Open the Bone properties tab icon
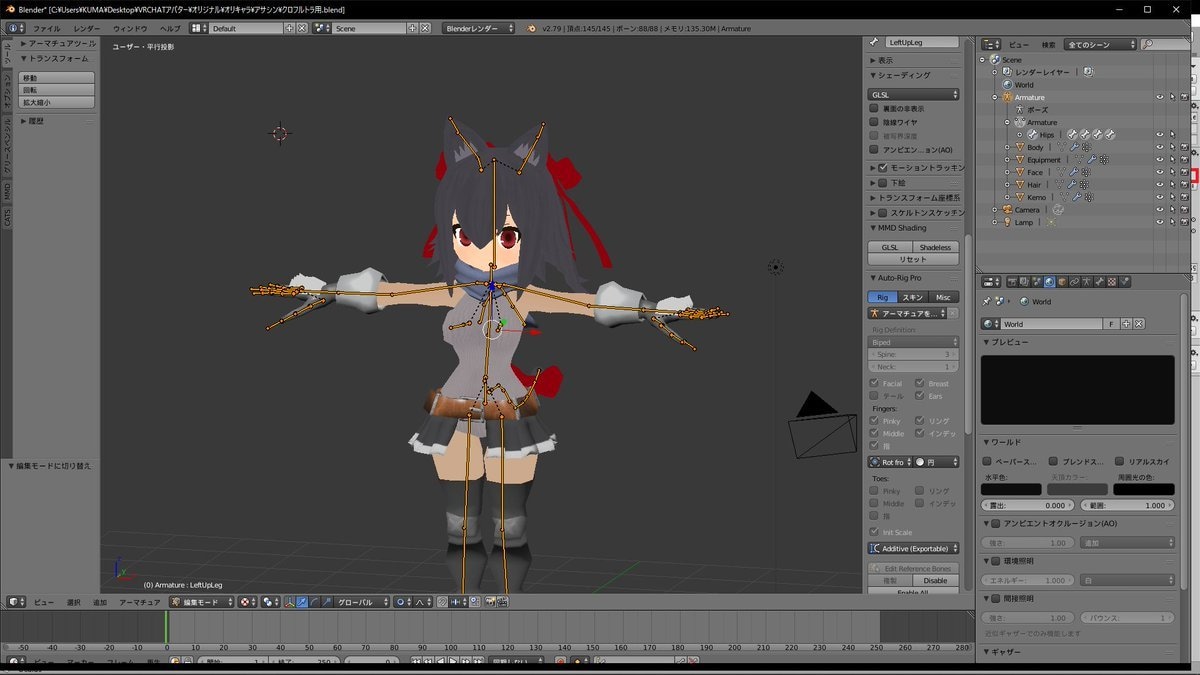1200x675 pixels. coord(1099,282)
